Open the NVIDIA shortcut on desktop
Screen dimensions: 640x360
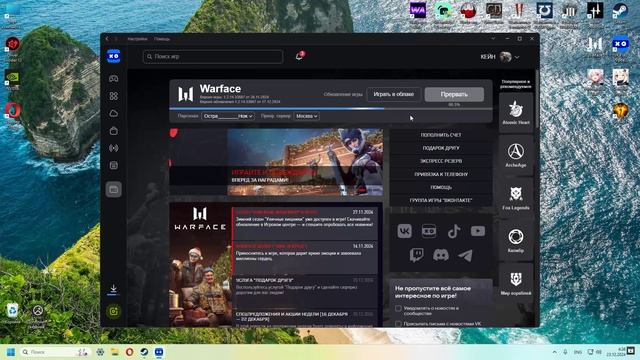point(13,78)
